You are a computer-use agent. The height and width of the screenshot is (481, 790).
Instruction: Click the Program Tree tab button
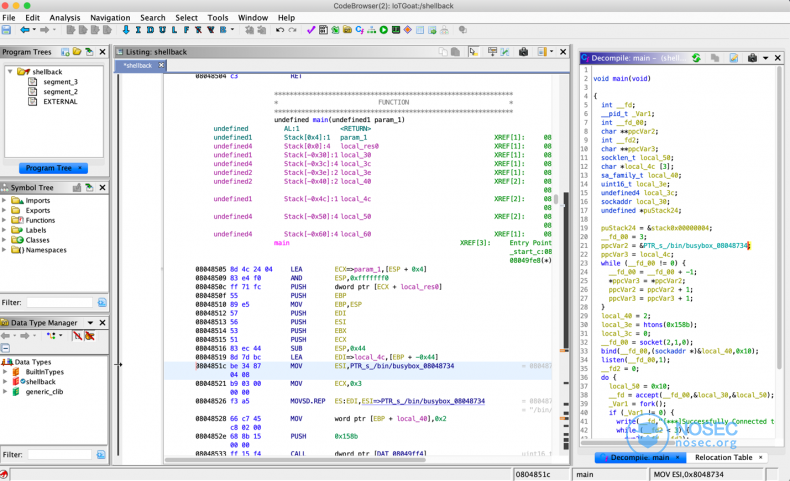pos(53,168)
